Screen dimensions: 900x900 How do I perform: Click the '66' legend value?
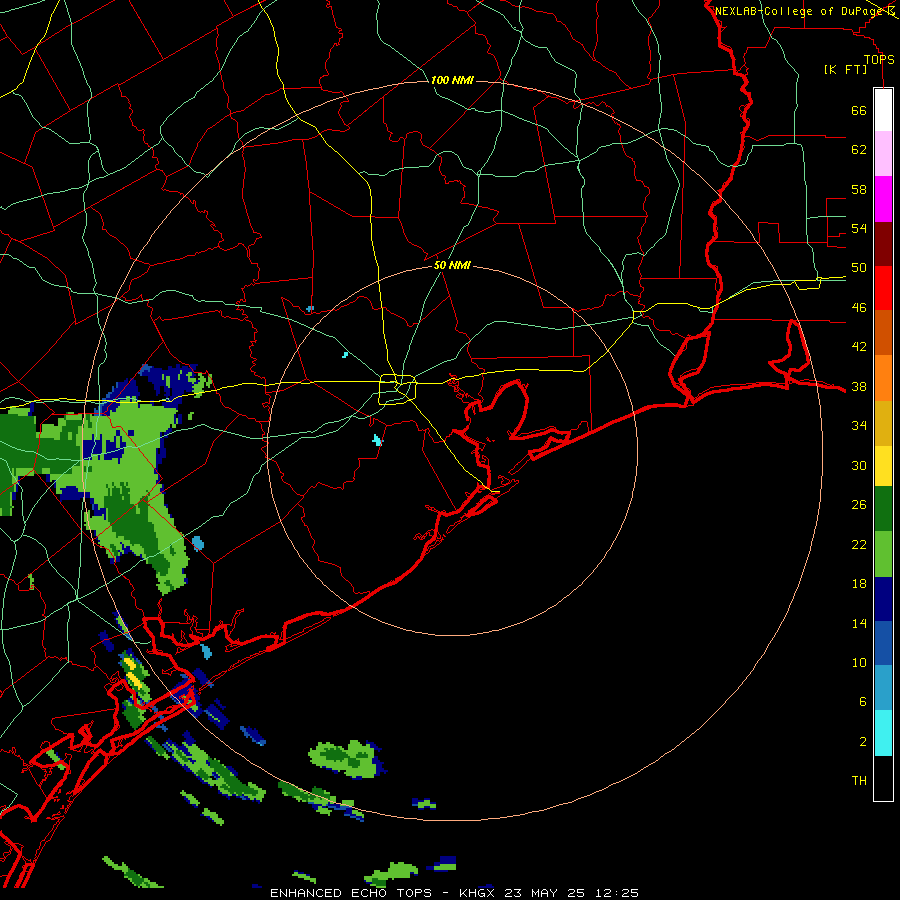point(859,110)
